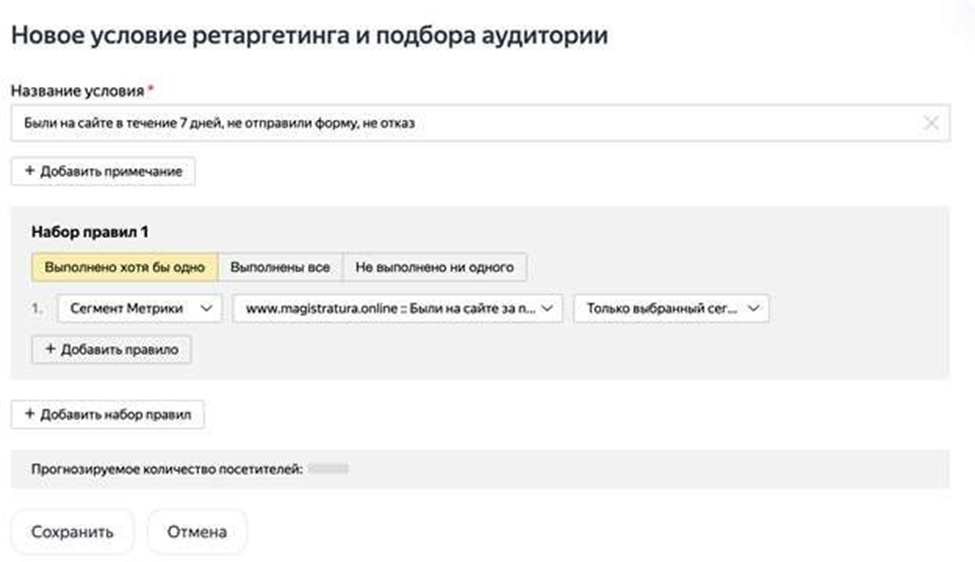Viewport: 975px width, 562px height.
Task: Click the Название условия field label
Action: tap(78, 90)
